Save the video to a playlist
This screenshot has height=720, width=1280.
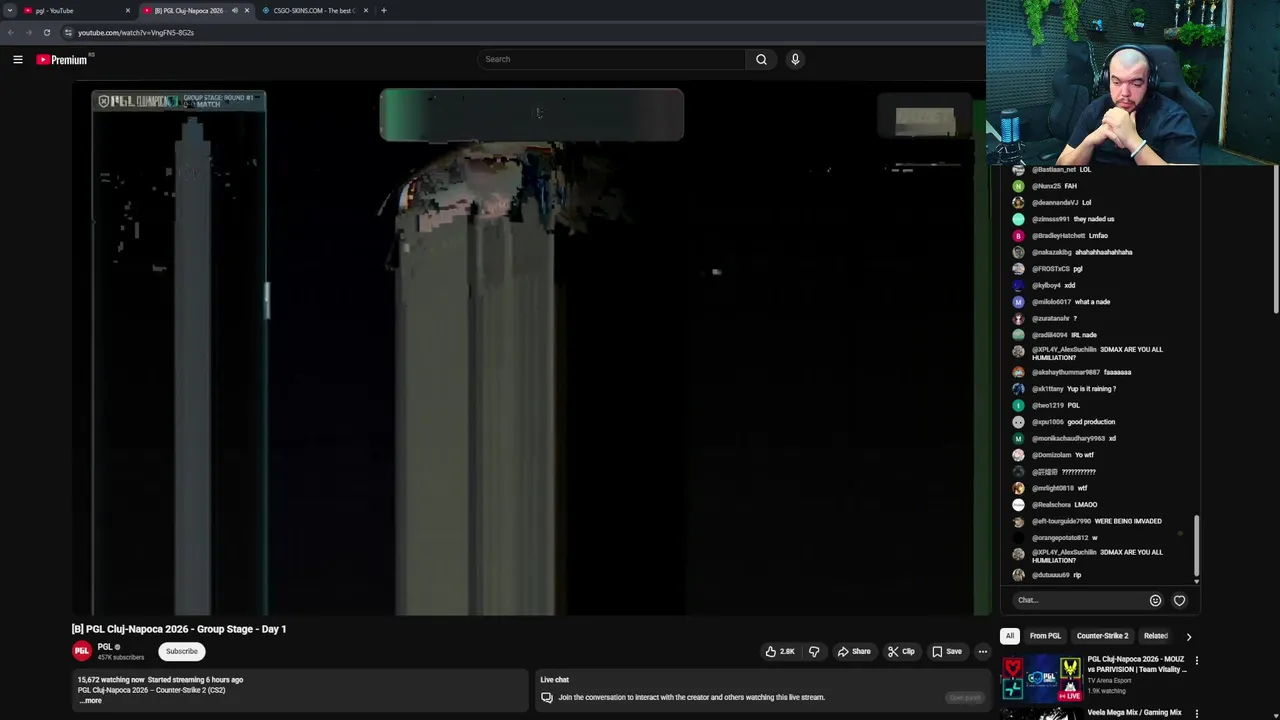coord(946,651)
